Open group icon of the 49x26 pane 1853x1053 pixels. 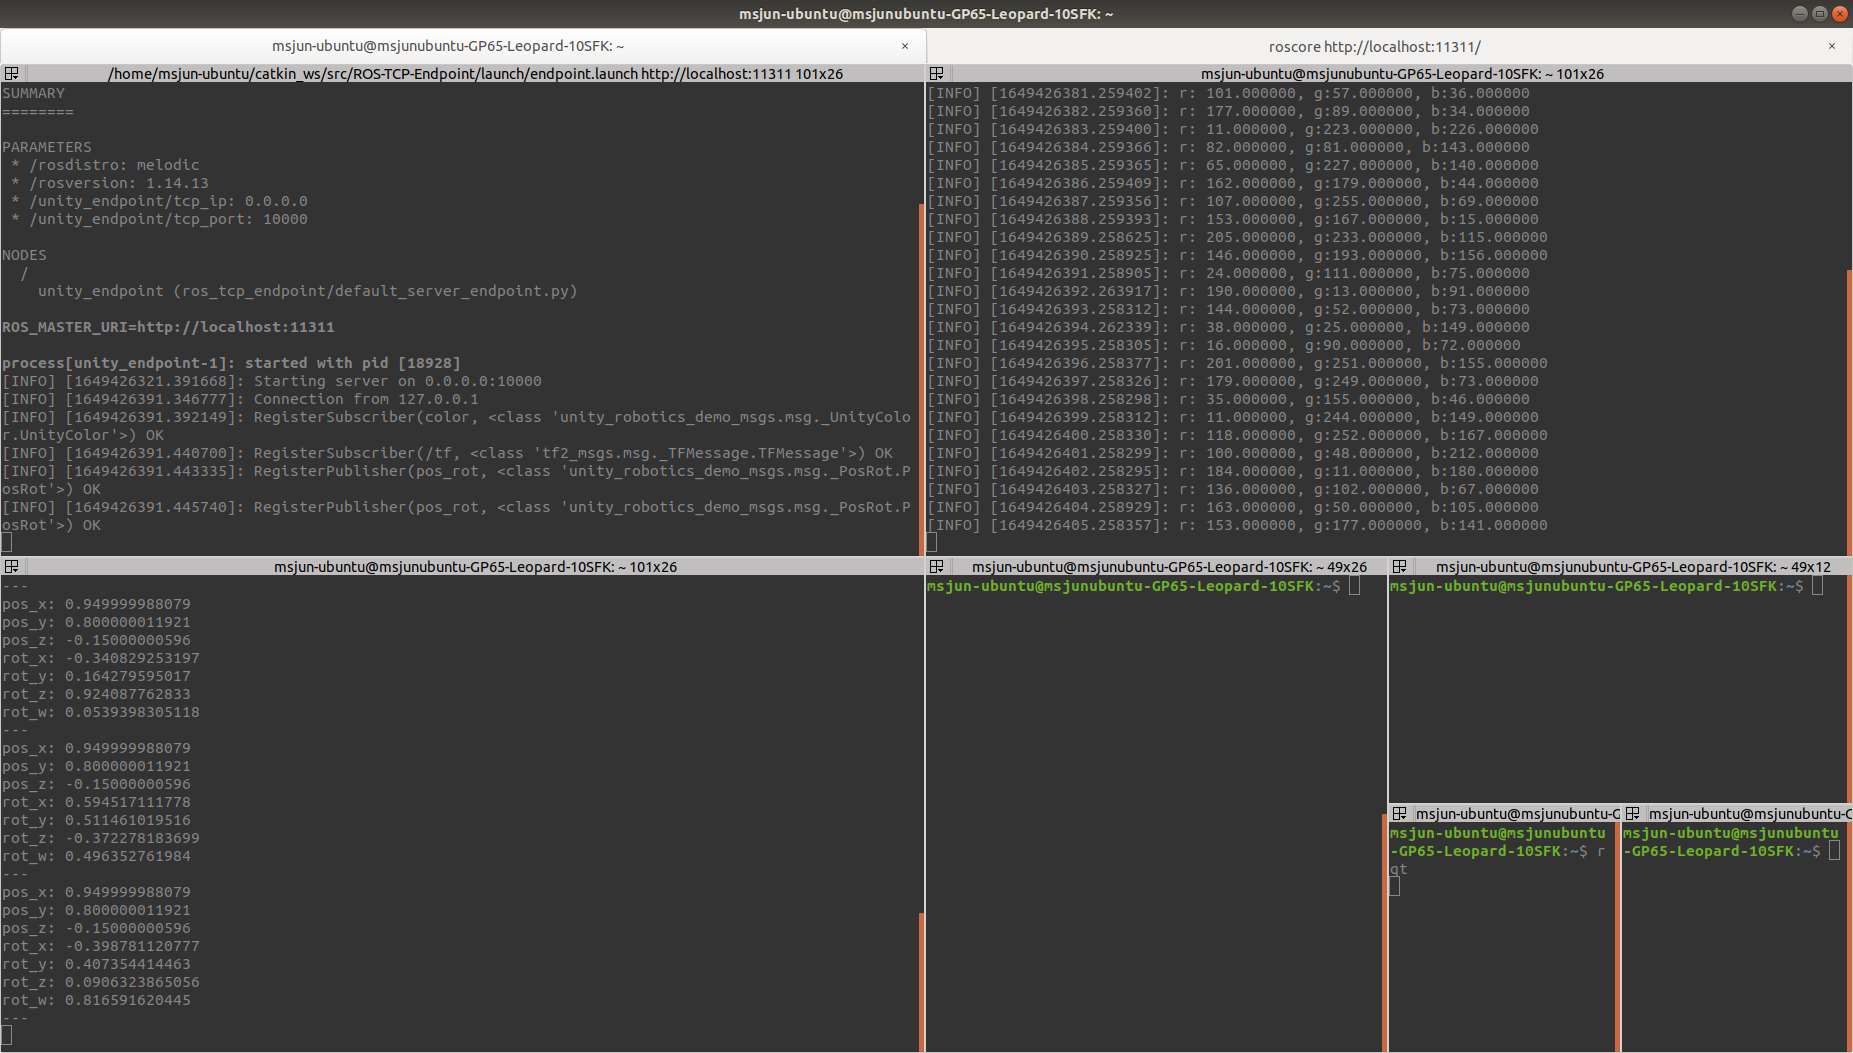(937, 567)
